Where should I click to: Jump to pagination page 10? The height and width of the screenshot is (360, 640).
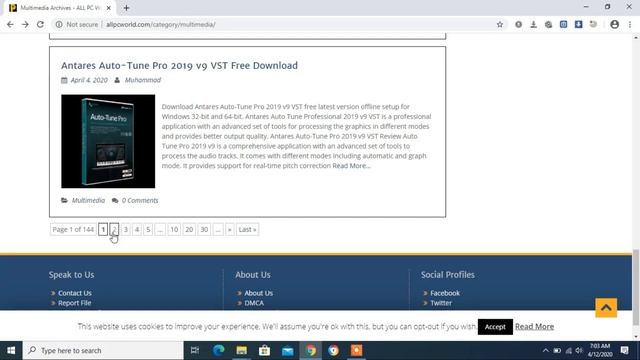pos(174,229)
